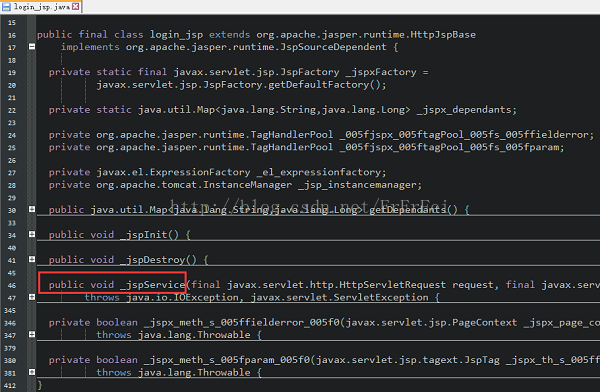Click _jsp_instancemanager on line 28
600x392 pixels.
tap(357, 185)
